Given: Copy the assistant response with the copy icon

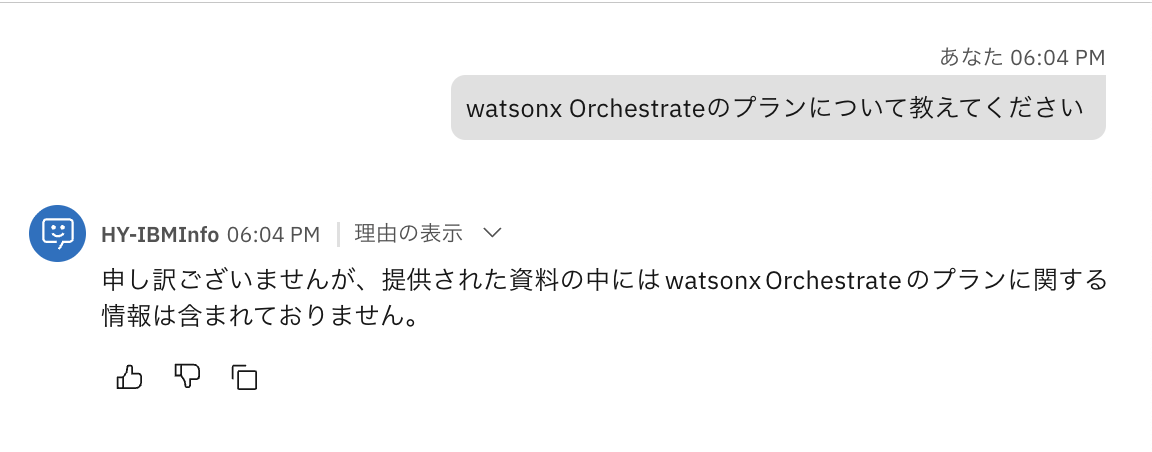Looking at the screenshot, I should [x=245, y=377].
